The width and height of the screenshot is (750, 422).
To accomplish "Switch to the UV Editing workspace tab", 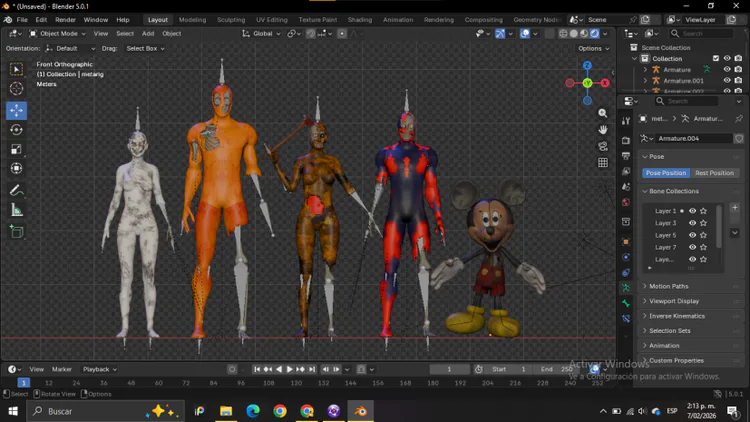I will click(272, 20).
